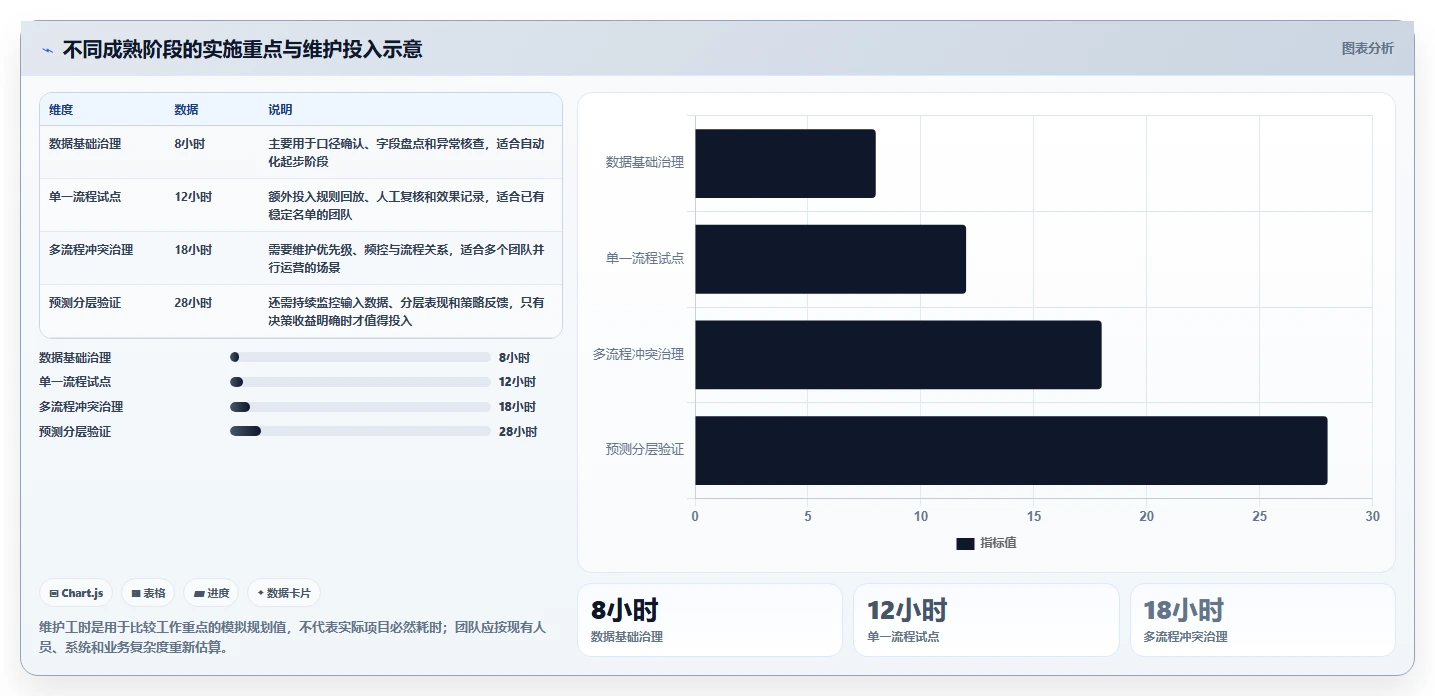Select the 多流程冲突治理 table row name

[91, 250]
